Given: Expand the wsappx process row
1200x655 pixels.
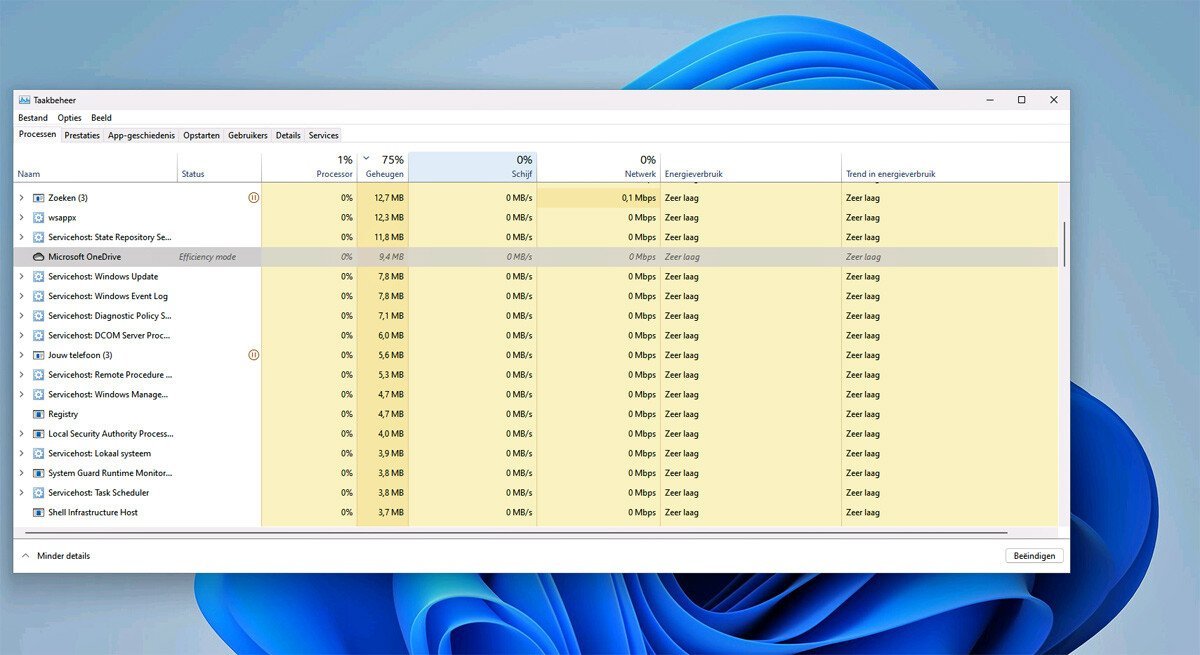Looking at the screenshot, I should (21, 218).
